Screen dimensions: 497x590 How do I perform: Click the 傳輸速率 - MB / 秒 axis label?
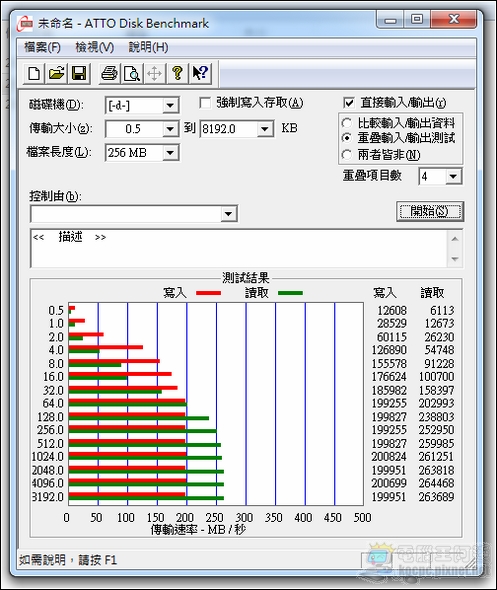(x=198, y=530)
